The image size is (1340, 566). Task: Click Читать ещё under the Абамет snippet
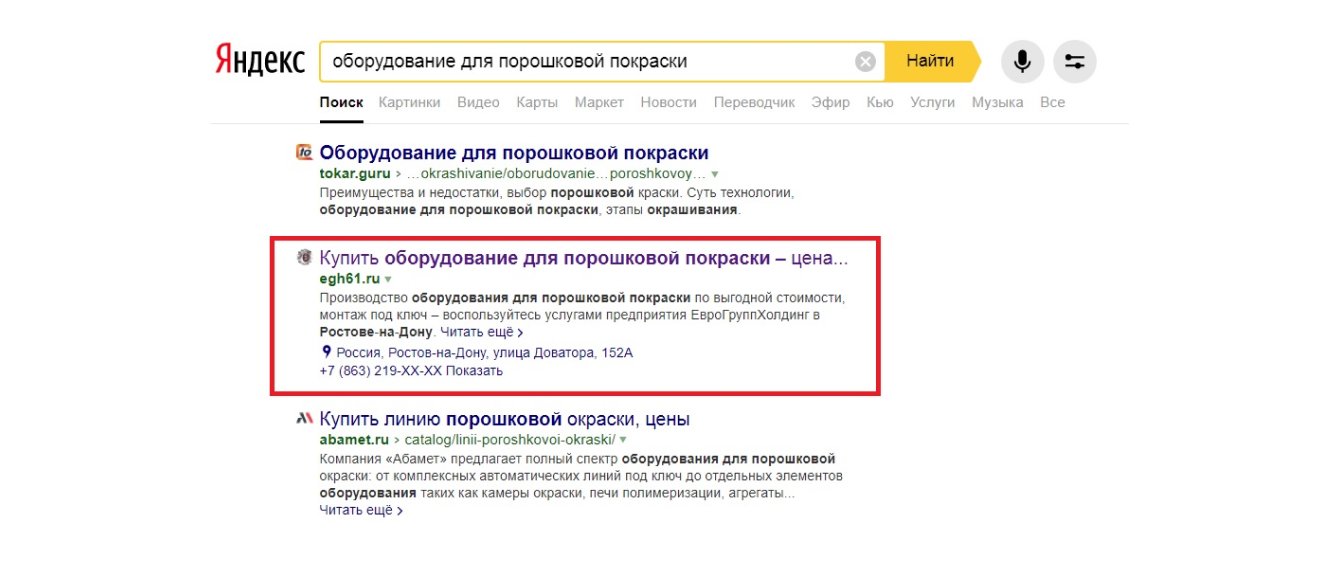point(361,510)
